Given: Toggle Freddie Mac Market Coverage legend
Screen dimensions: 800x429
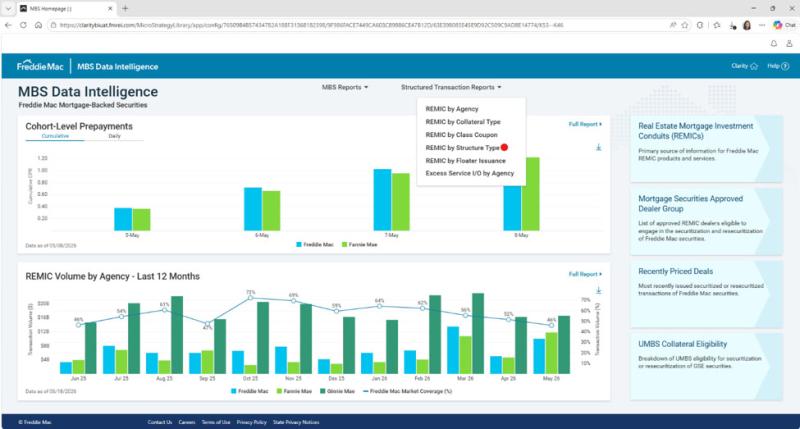Looking at the screenshot, I should (x=408, y=391).
